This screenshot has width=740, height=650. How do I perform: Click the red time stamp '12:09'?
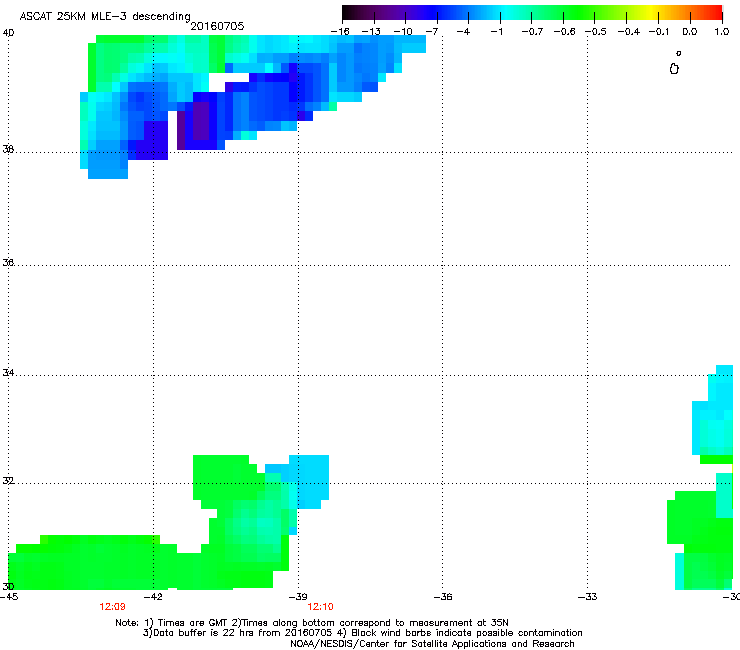[x=112, y=607]
